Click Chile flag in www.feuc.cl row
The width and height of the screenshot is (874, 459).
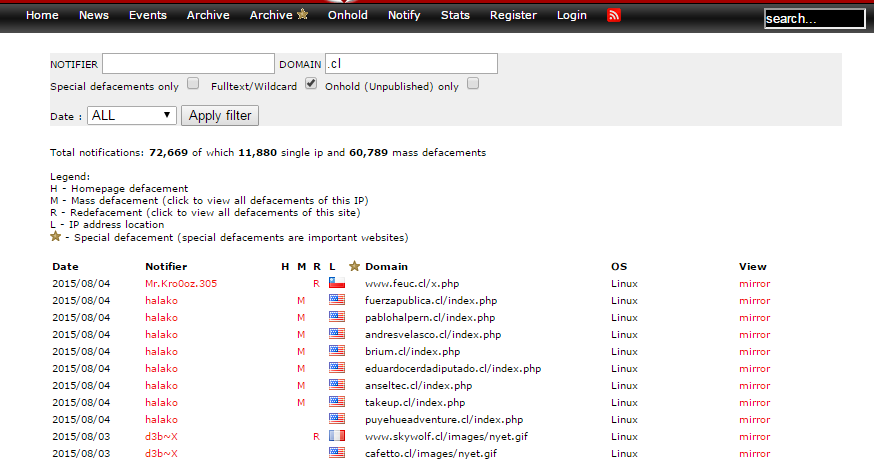click(x=337, y=283)
